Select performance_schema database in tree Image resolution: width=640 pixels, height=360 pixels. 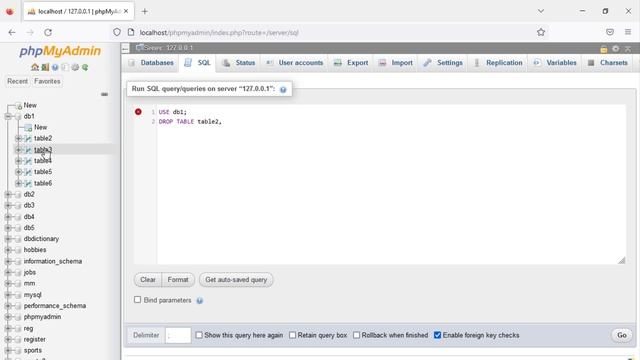55,306
